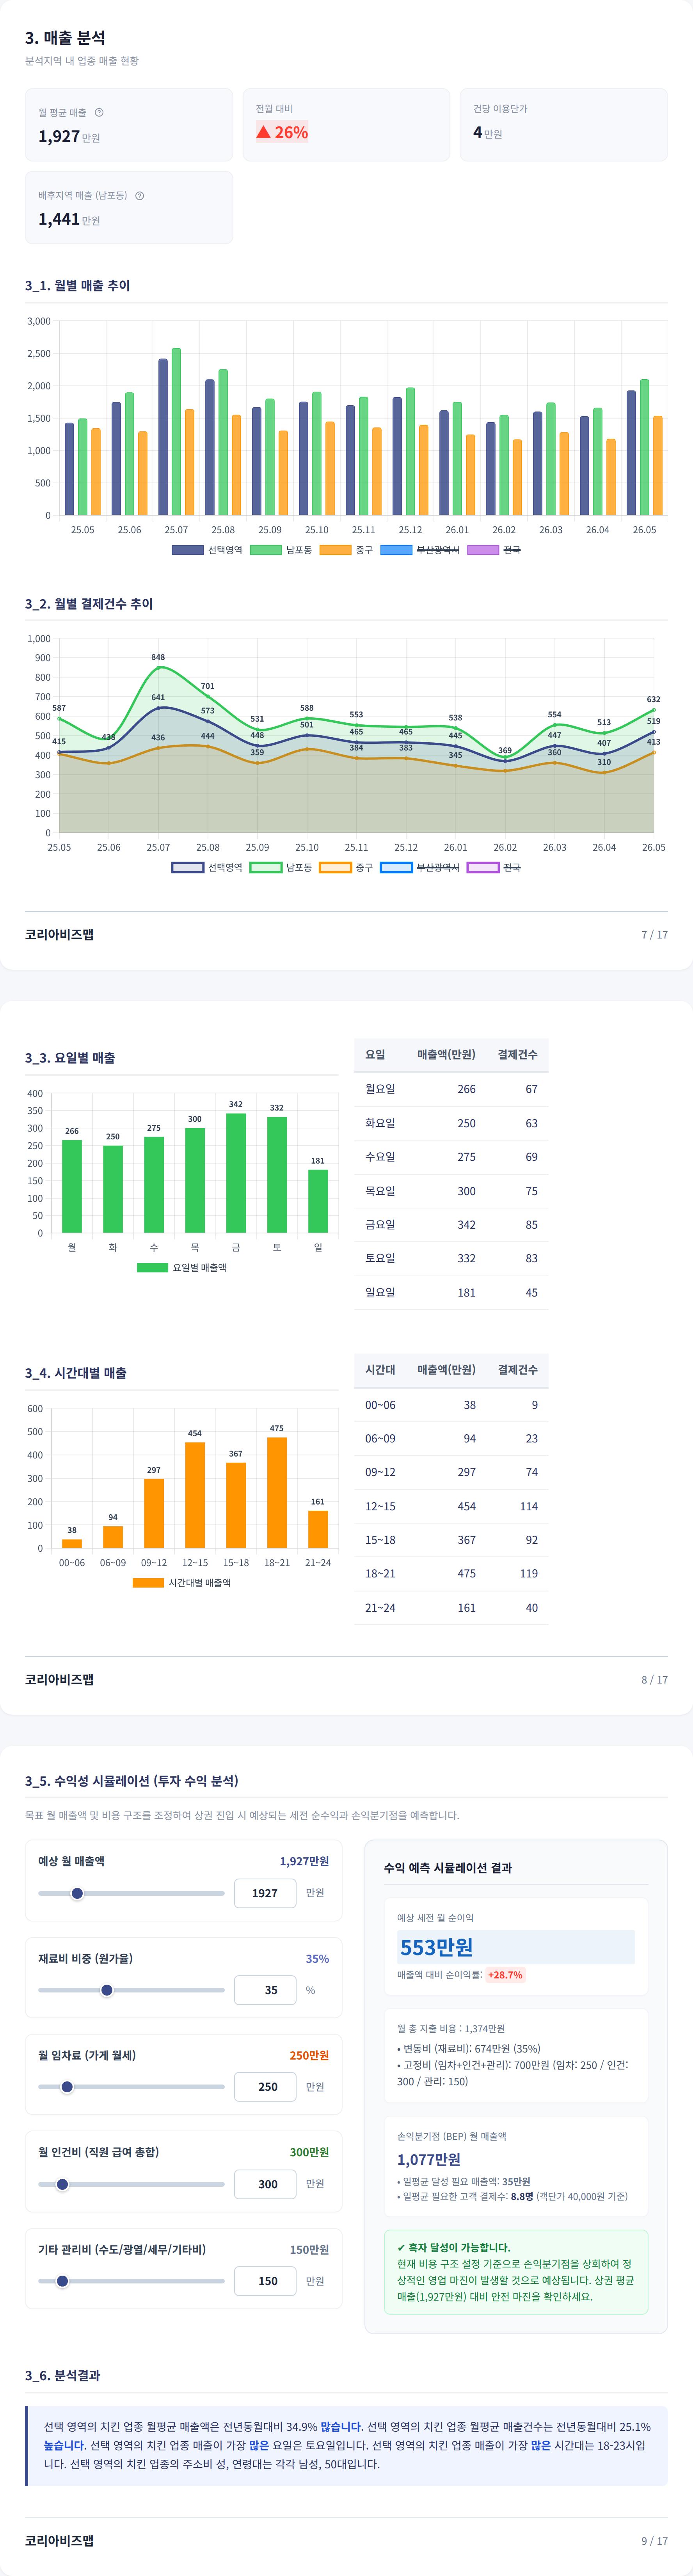This screenshot has width=693, height=2576.
Task: Adjust the 월 인건비 slider
Action: (131, 2184)
